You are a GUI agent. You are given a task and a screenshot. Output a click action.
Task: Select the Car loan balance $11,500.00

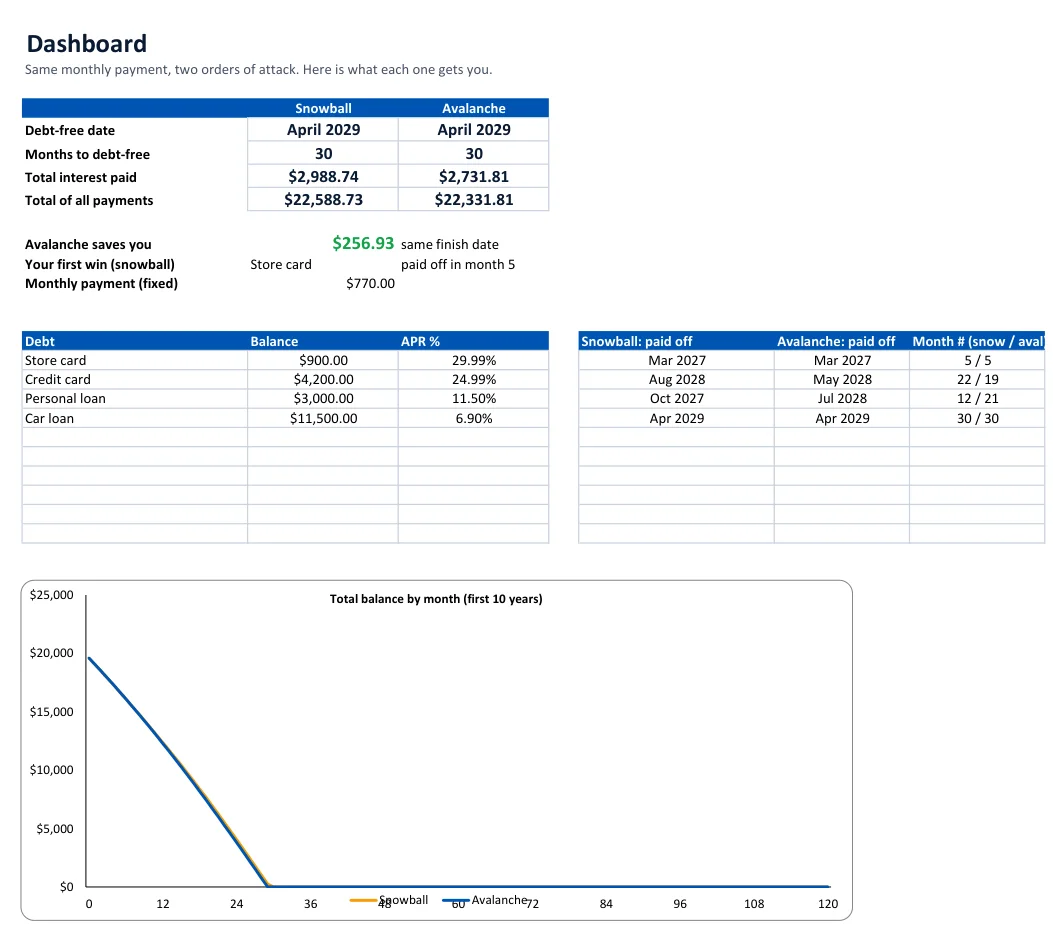pos(323,418)
